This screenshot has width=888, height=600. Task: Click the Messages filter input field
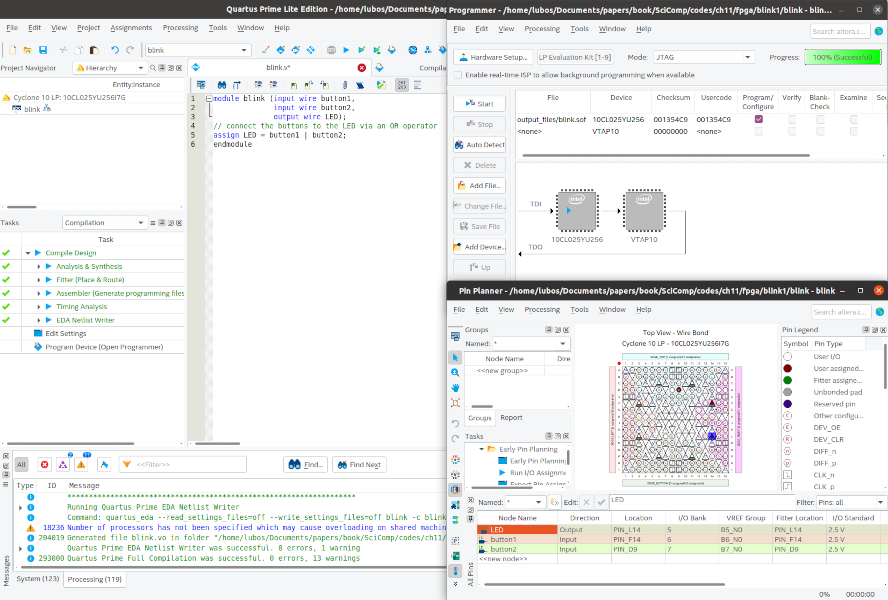(x=182, y=465)
